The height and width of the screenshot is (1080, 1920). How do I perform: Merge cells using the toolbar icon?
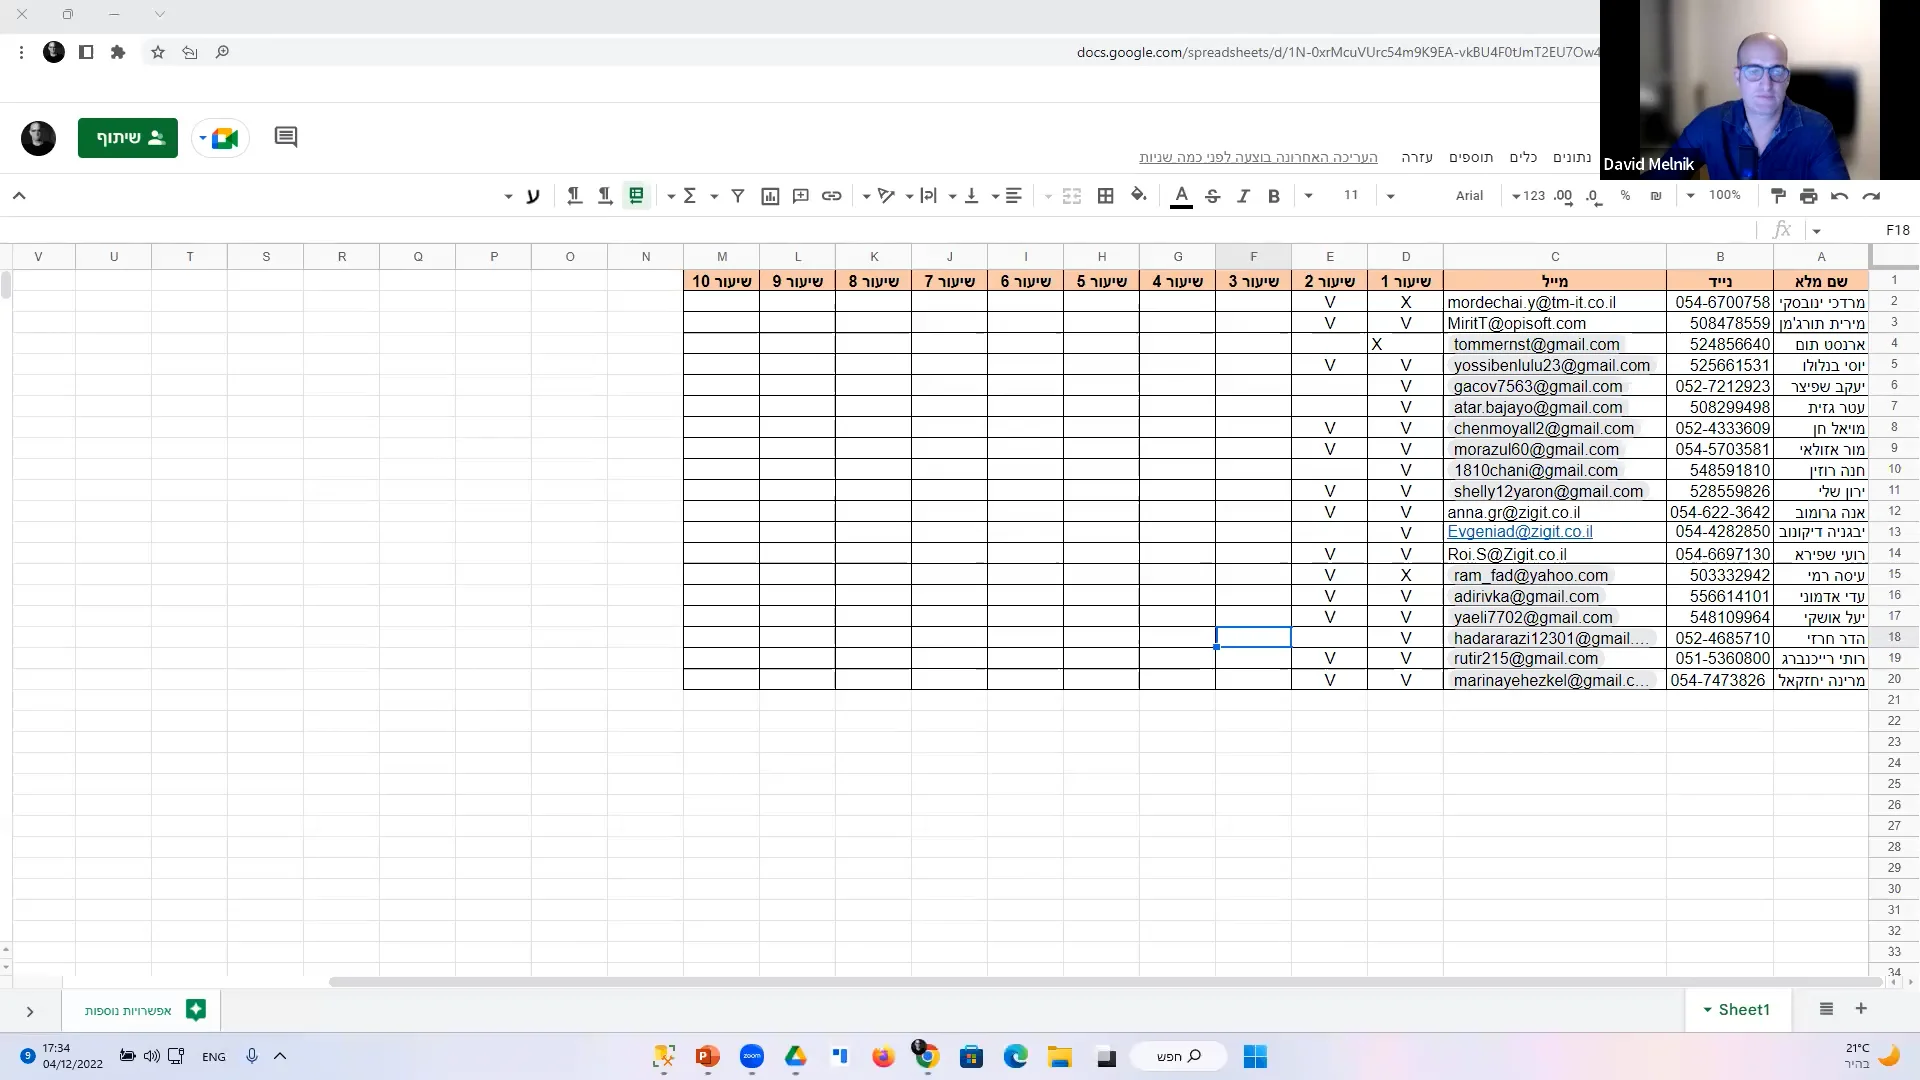[1071, 195]
